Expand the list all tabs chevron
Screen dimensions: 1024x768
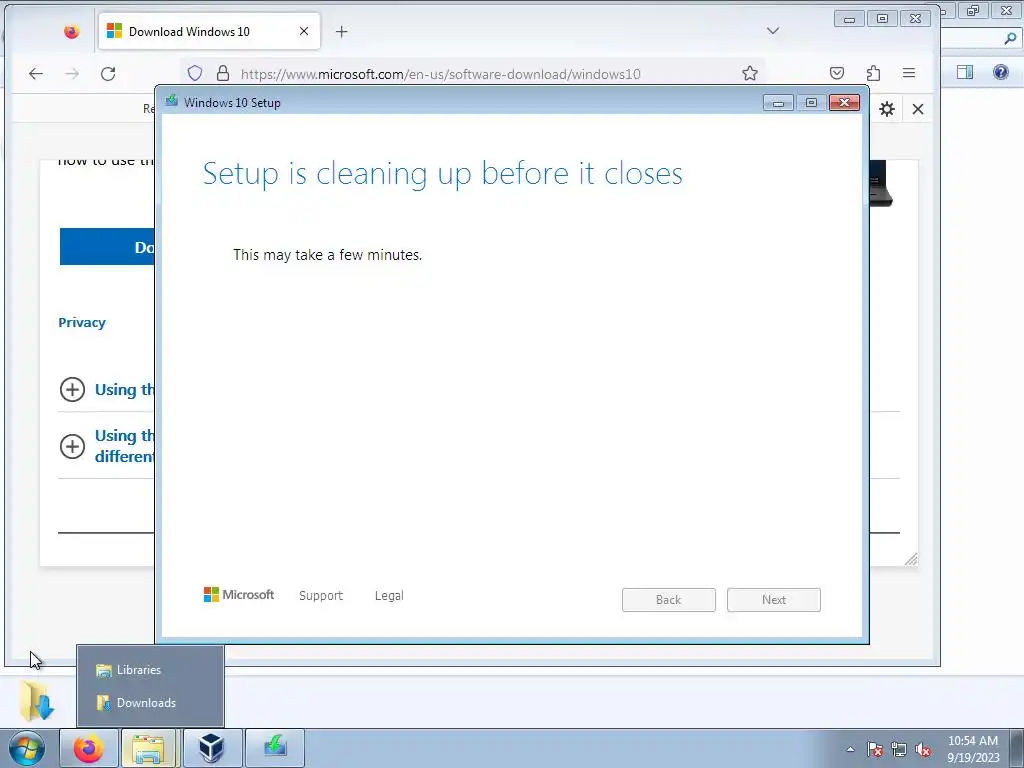coord(773,31)
